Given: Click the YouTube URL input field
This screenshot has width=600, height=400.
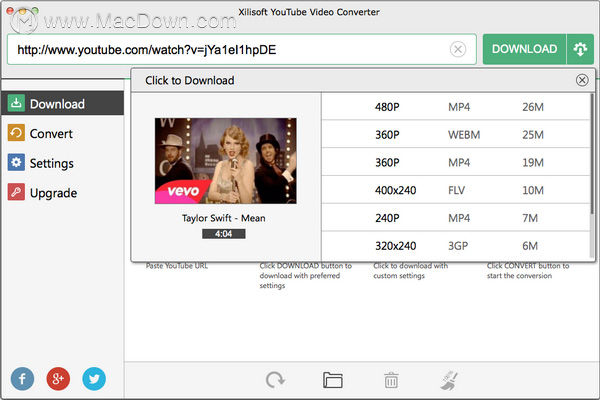Looking at the screenshot, I should 241,49.
